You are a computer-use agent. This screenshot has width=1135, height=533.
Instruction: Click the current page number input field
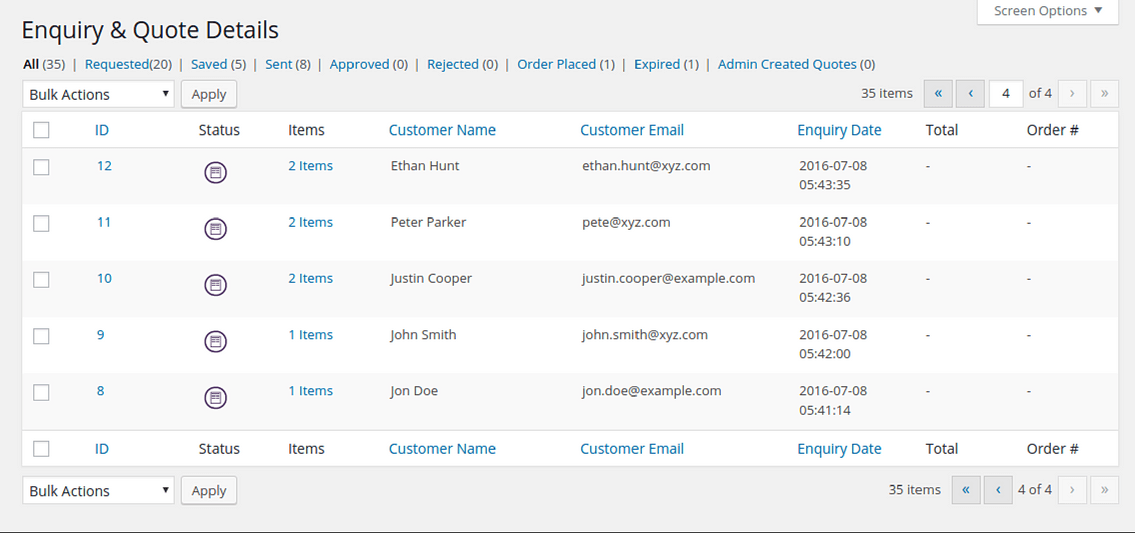coord(1006,94)
